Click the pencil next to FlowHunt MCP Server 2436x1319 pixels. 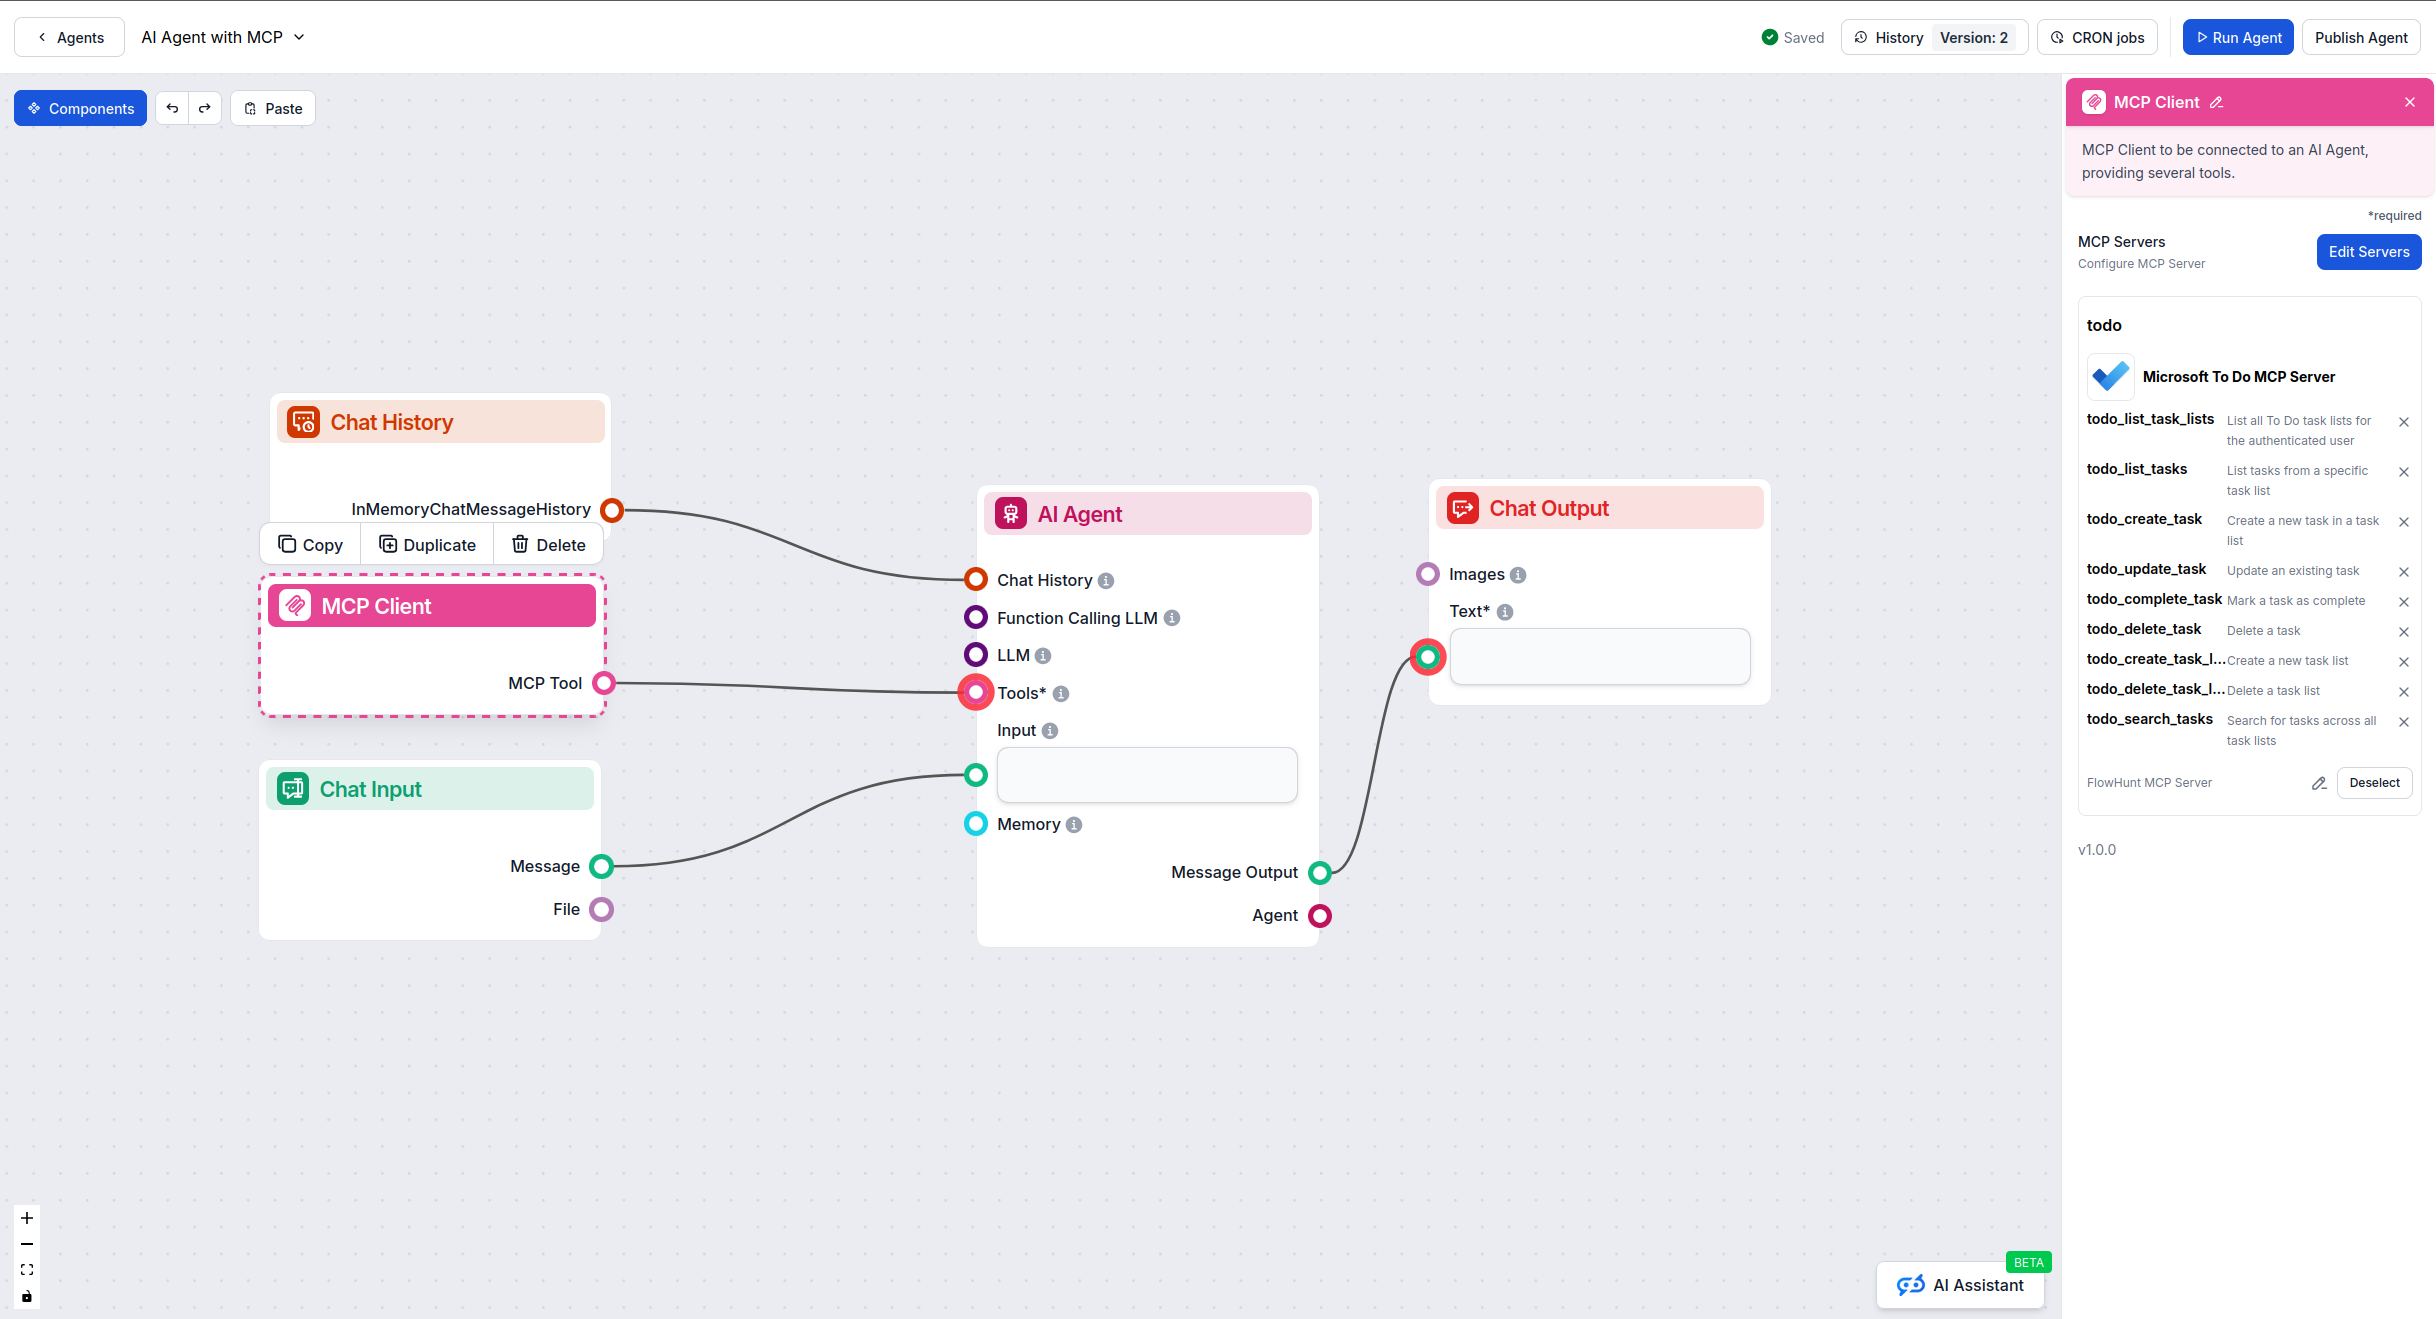point(2319,783)
